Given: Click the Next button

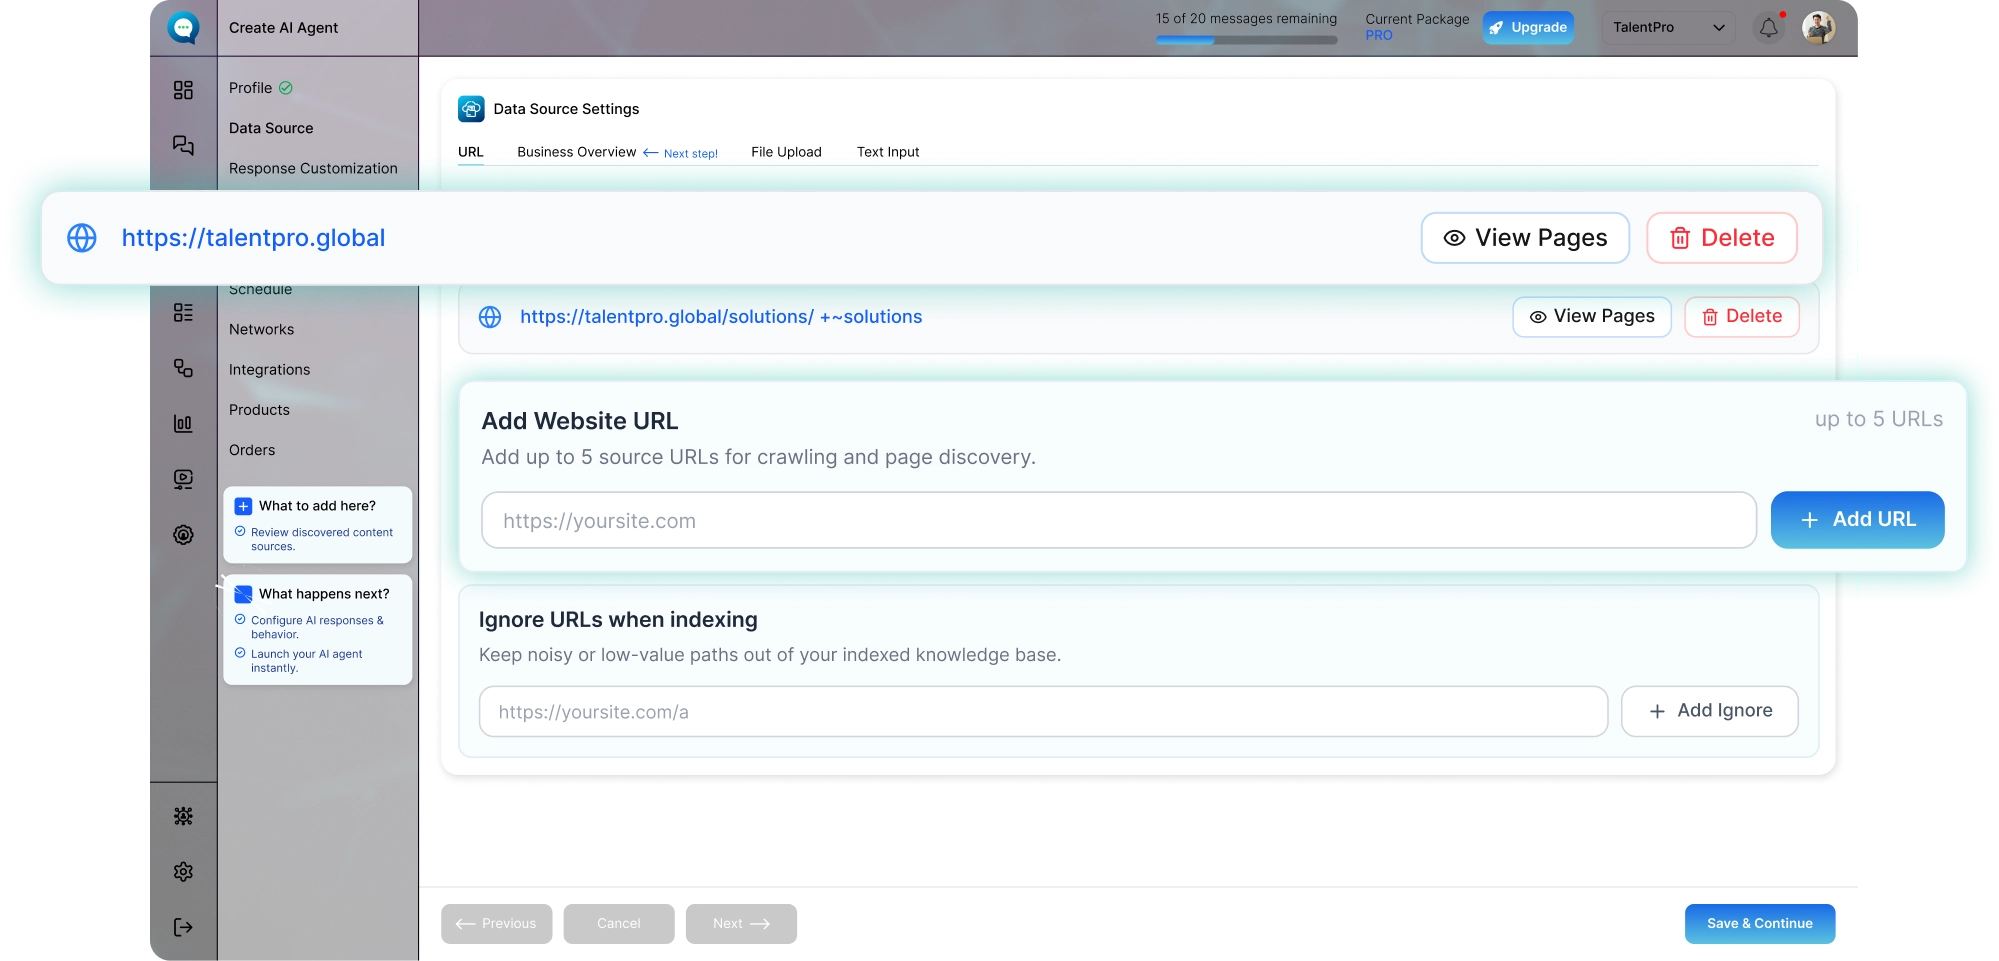Looking at the screenshot, I should pos(741,924).
